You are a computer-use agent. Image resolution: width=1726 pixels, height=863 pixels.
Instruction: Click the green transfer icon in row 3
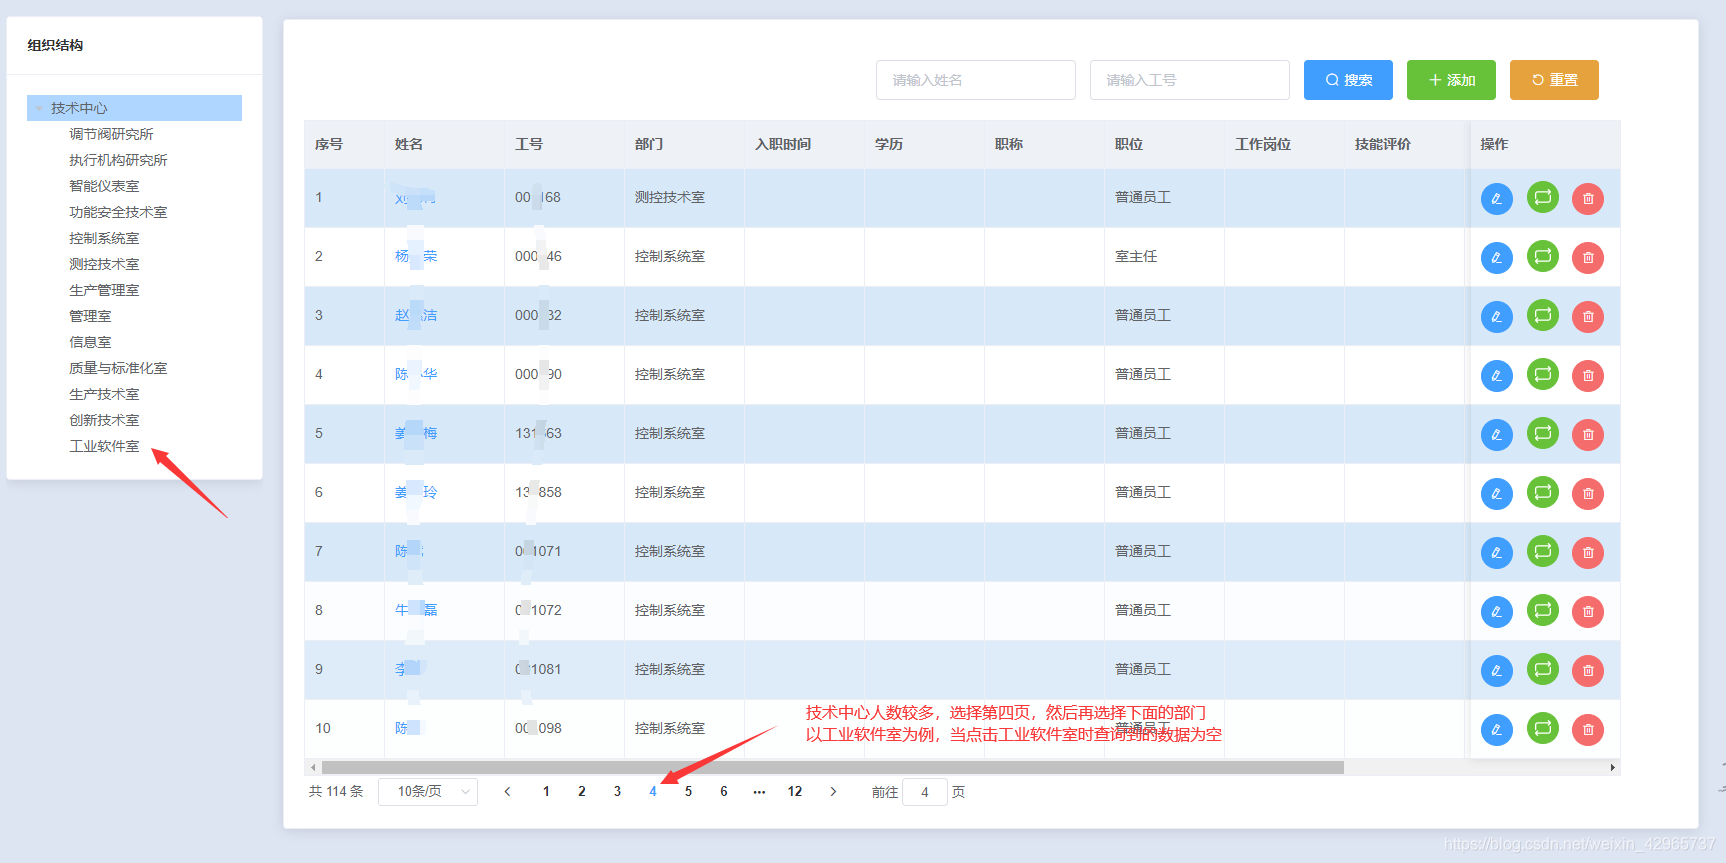[x=1543, y=315]
